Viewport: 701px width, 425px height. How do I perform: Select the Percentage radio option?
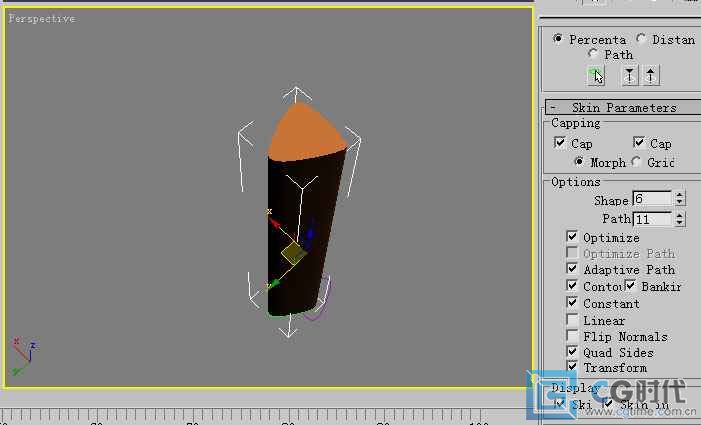[557, 38]
